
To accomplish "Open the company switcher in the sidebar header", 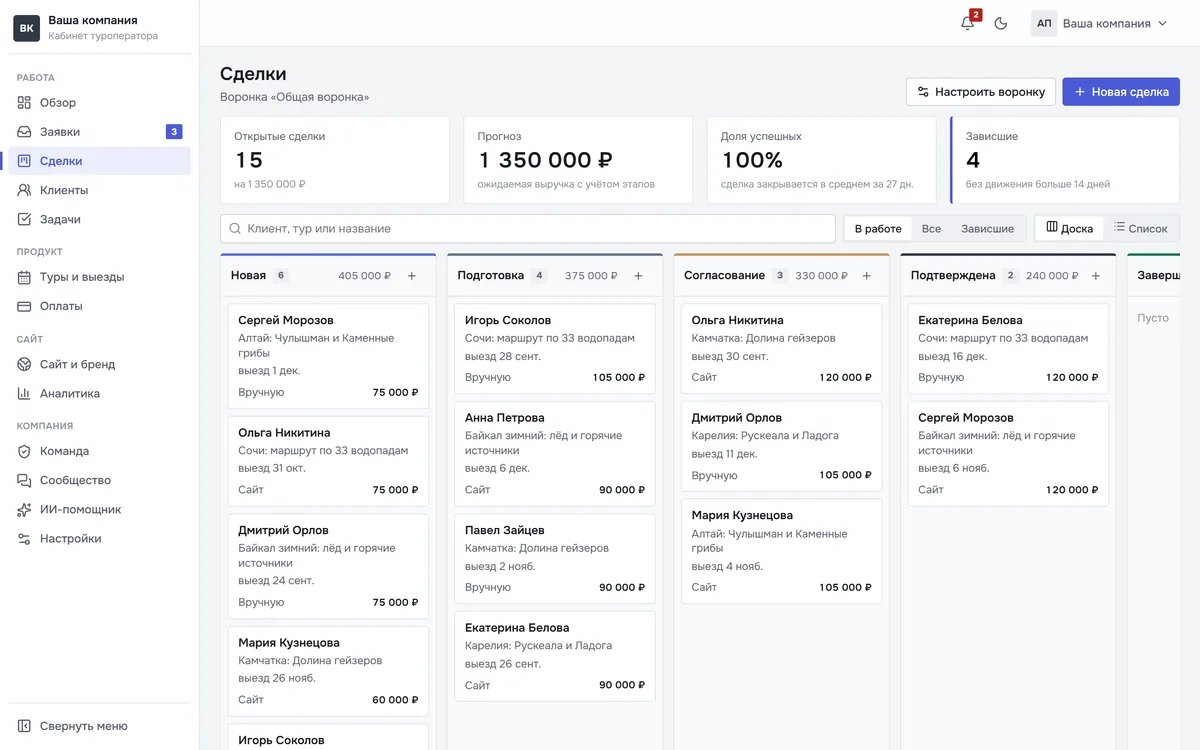I will (x=99, y=27).
